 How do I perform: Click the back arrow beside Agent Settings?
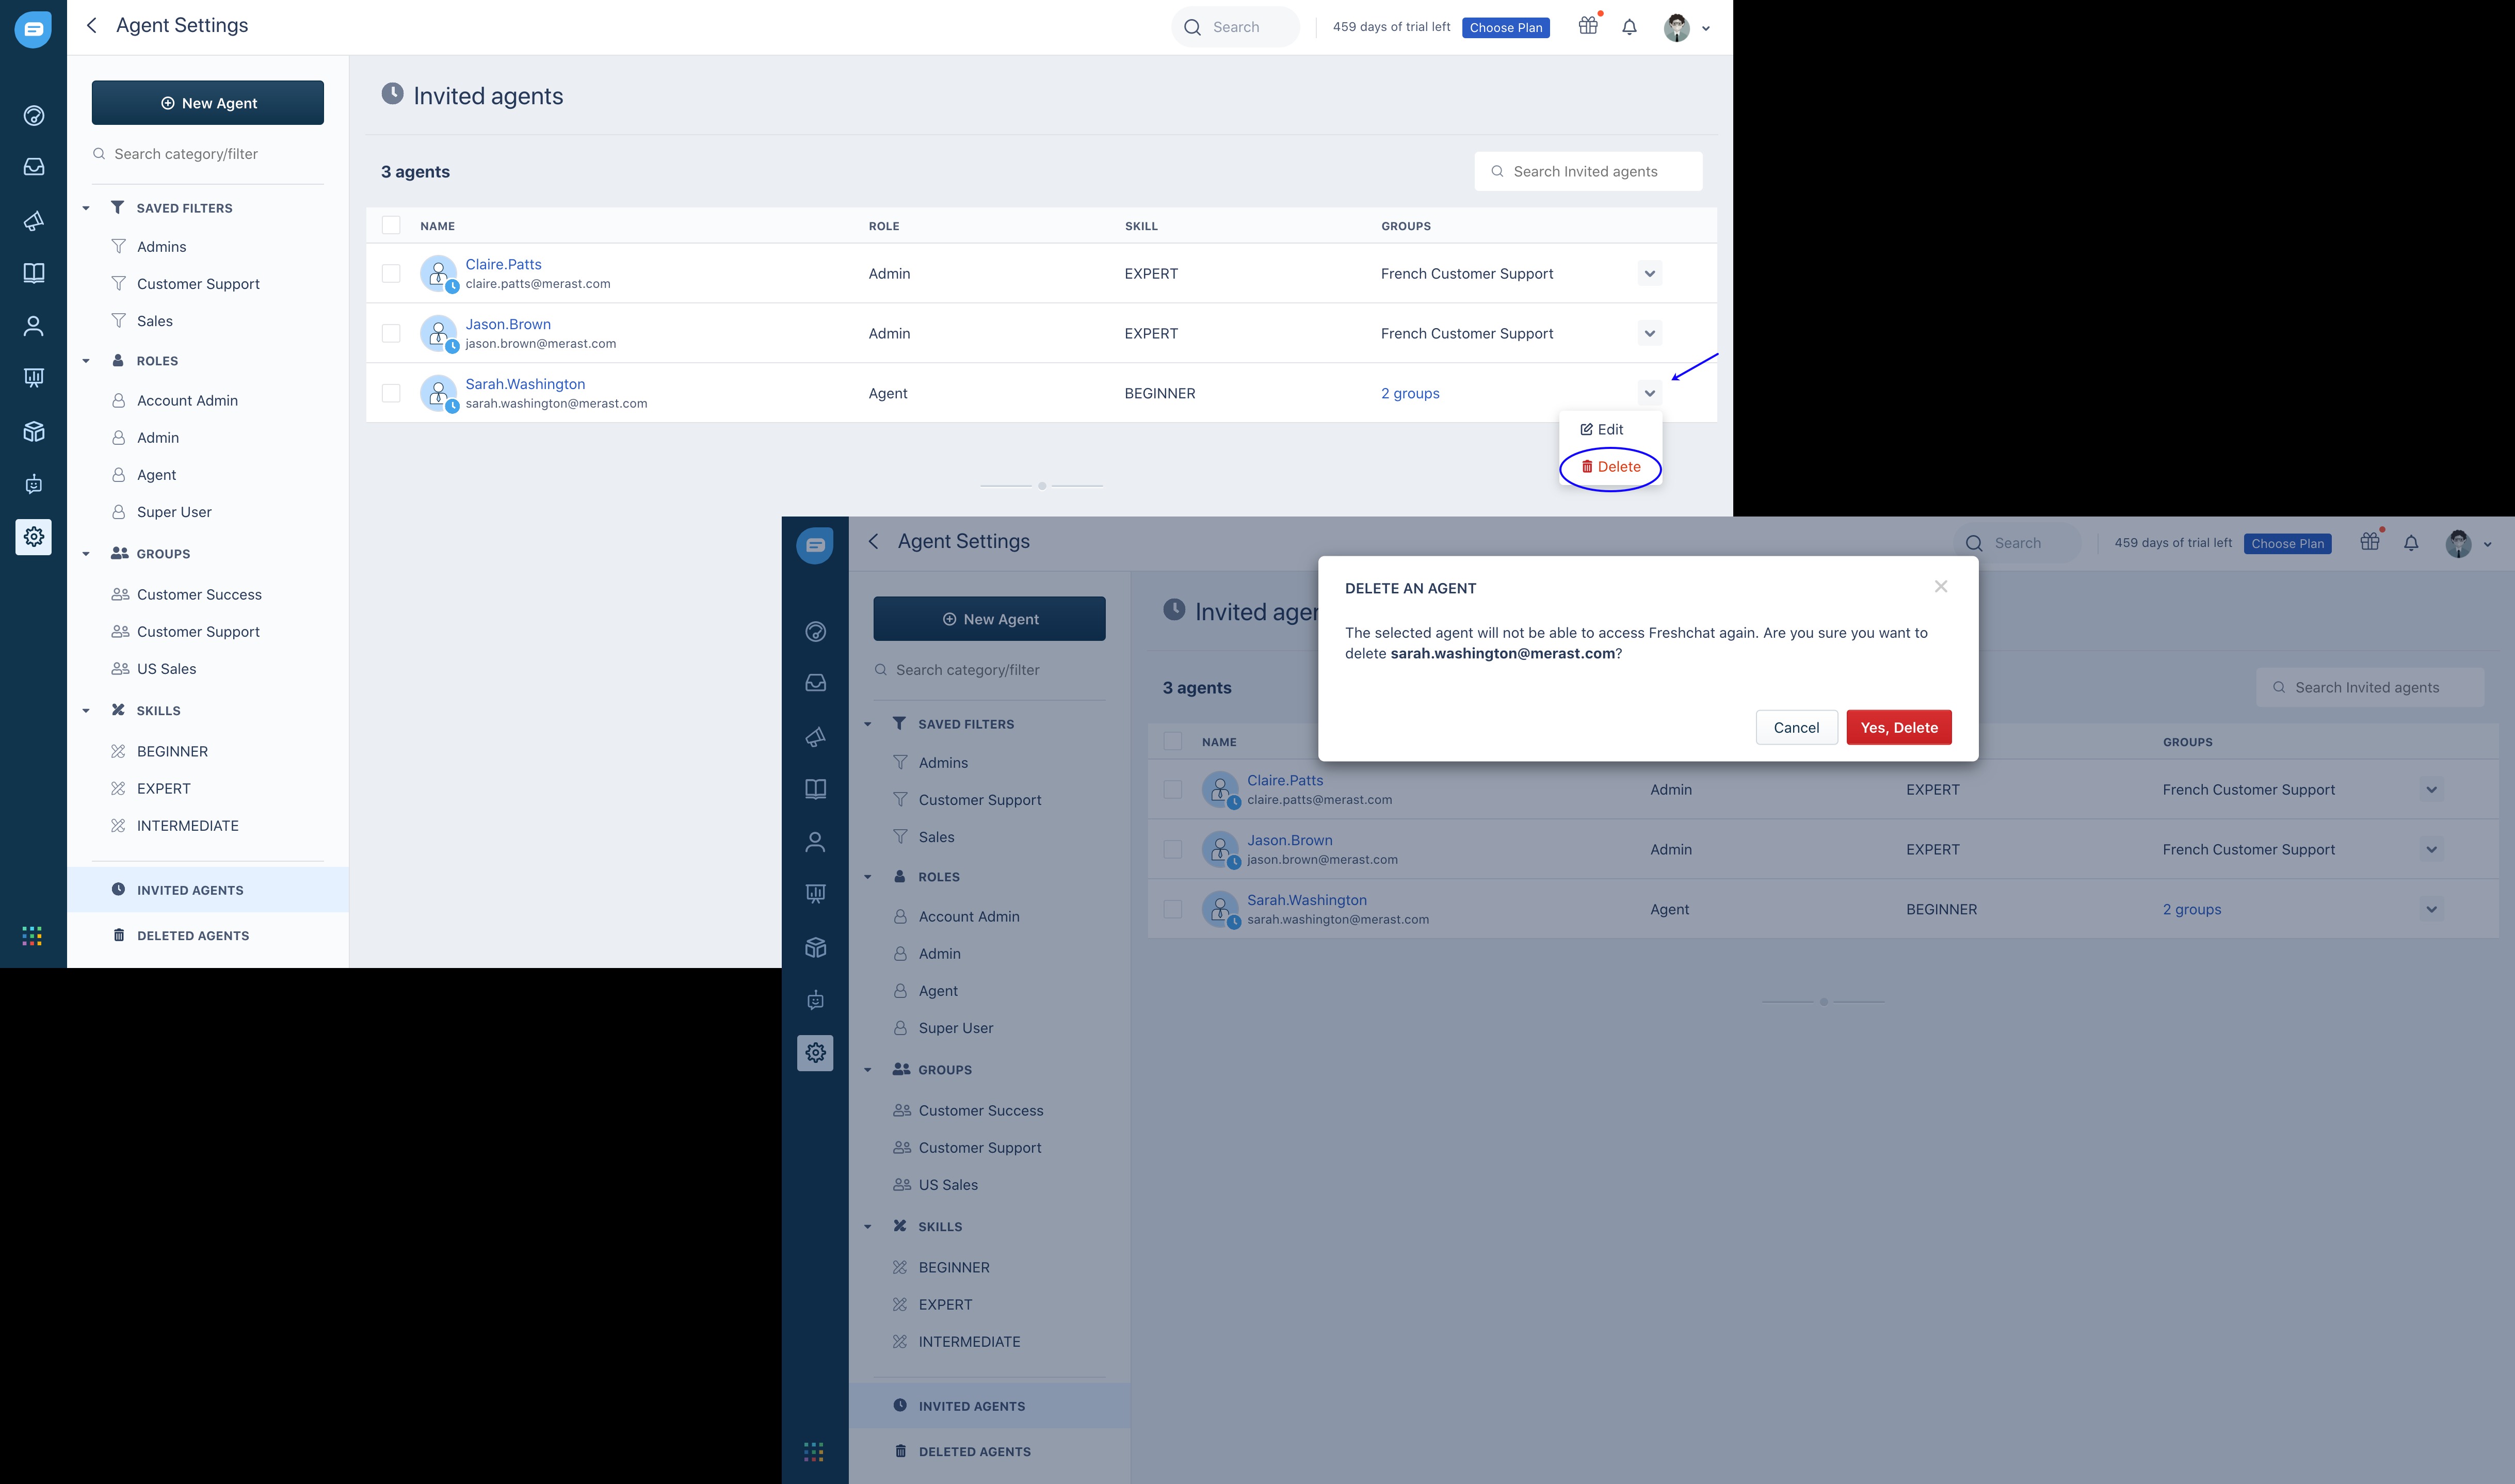tap(92, 26)
